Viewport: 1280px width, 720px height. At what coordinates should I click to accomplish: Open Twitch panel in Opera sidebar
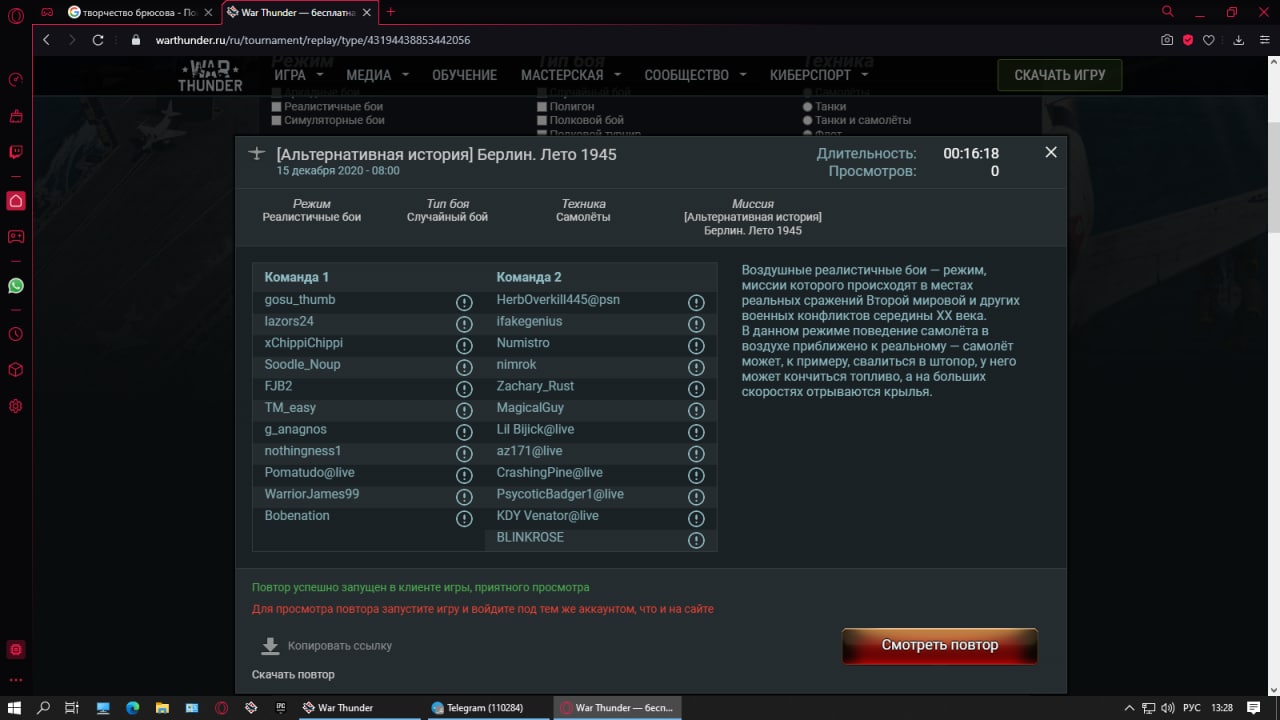click(16, 152)
